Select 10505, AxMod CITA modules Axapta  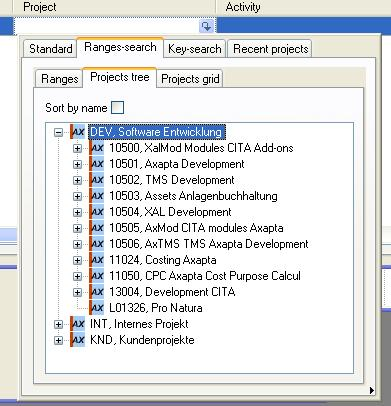tap(196, 228)
